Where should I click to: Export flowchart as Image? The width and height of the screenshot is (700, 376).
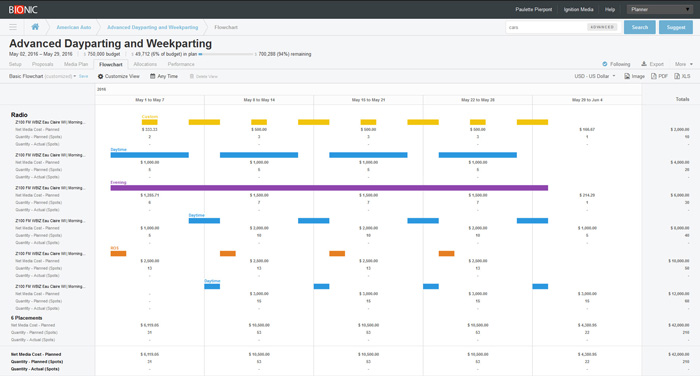point(634,76)
